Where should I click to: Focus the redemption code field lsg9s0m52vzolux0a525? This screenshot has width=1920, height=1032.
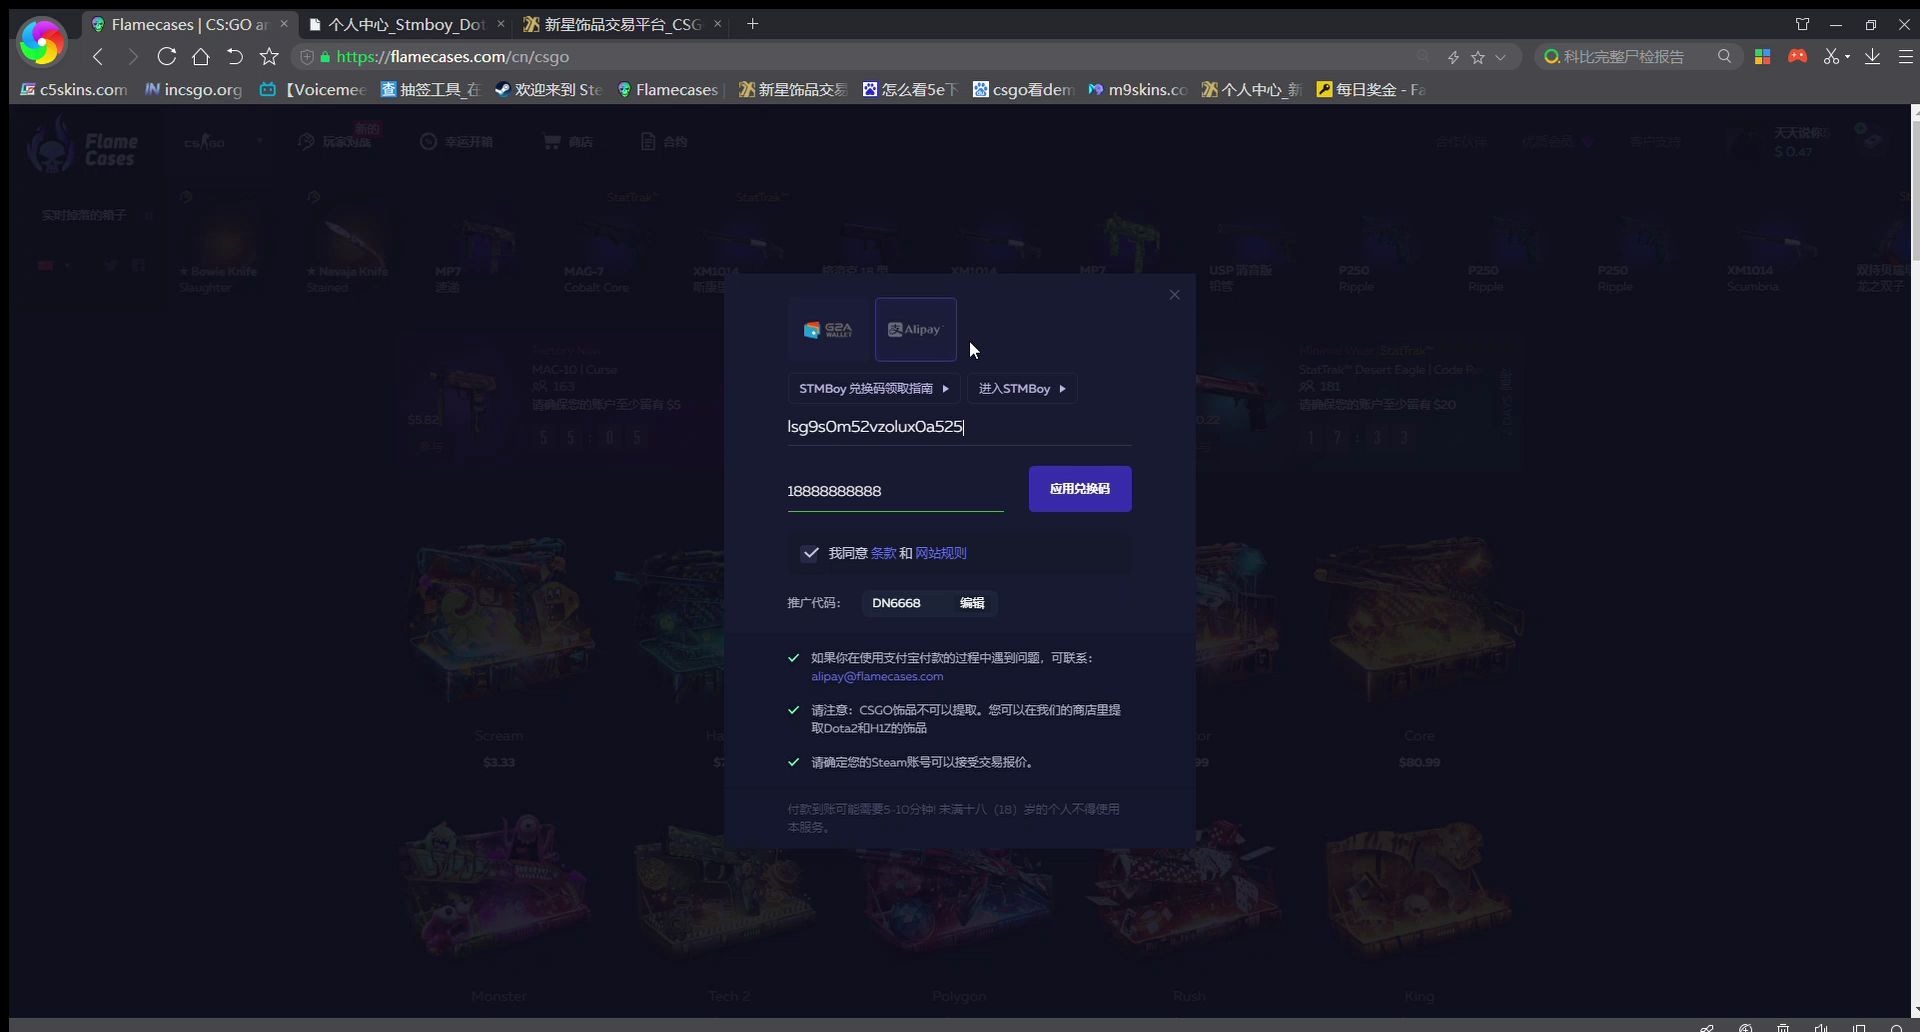(x=959, y=427)
